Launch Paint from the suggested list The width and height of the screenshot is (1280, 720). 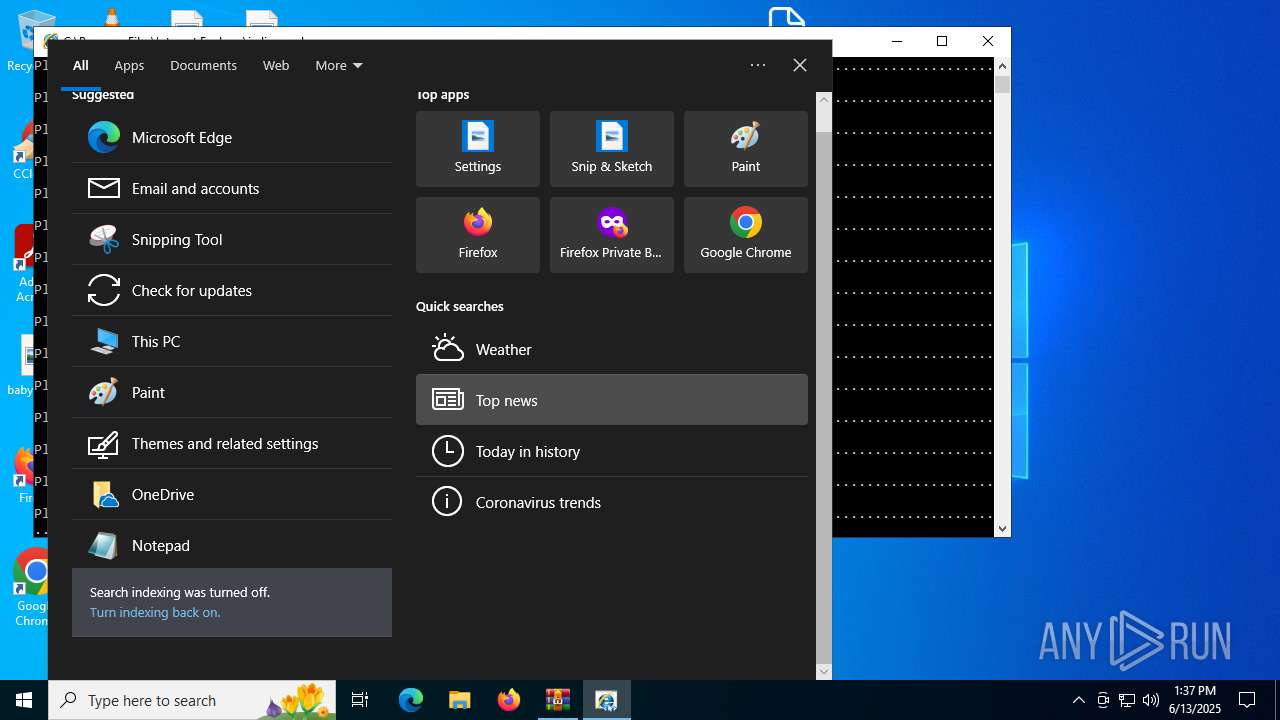click(232, 392)
